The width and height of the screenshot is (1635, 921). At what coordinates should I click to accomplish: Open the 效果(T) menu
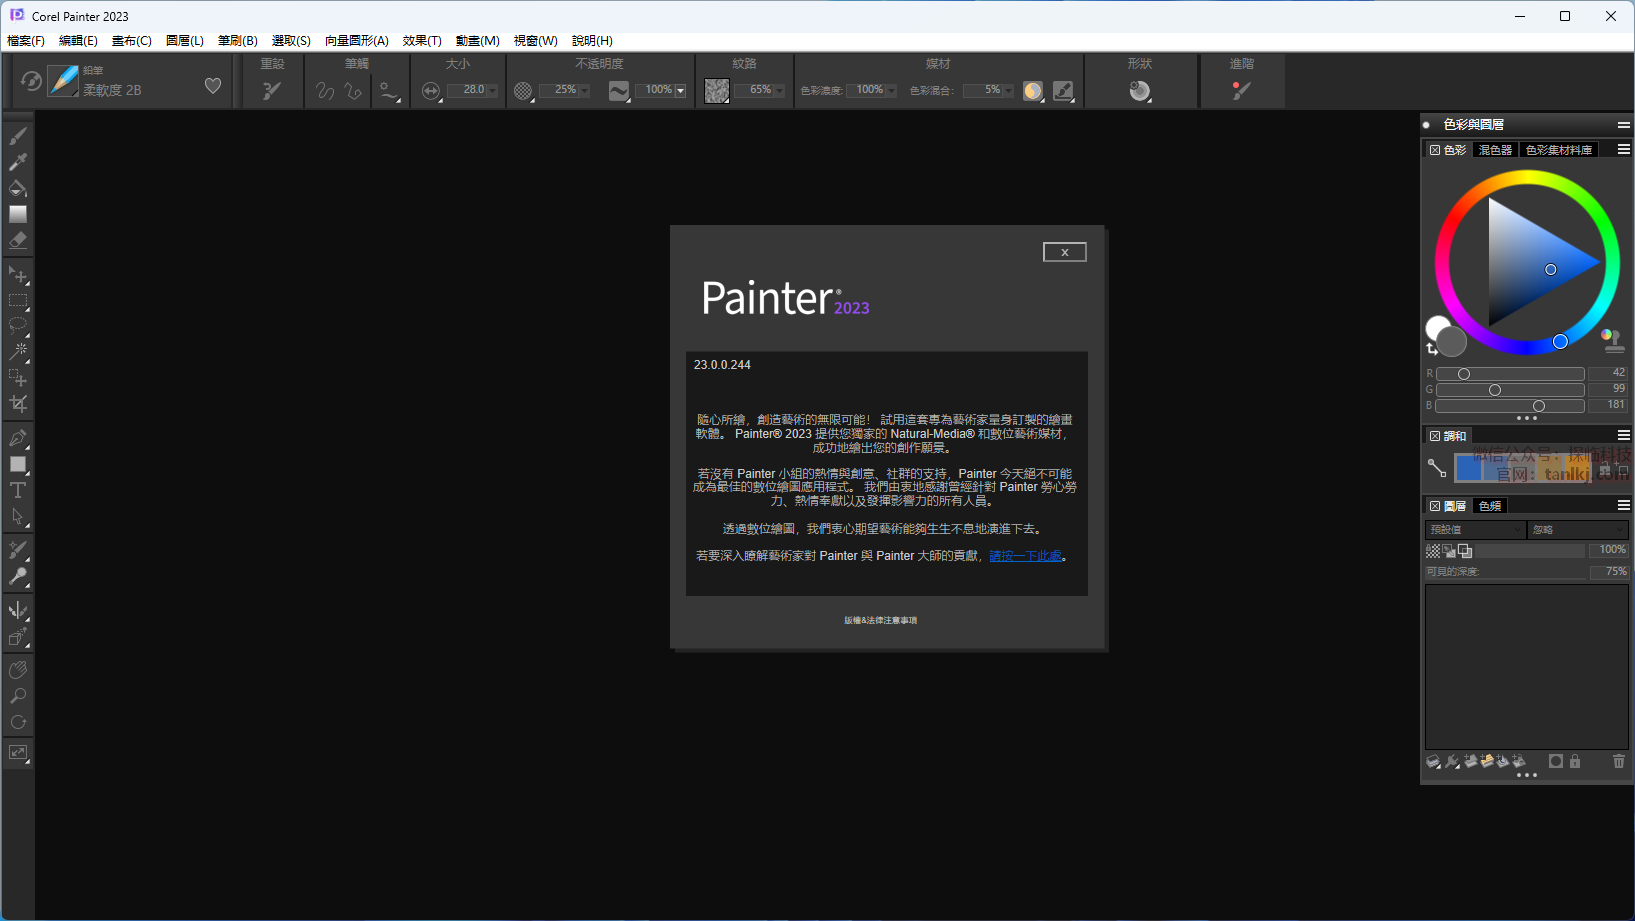coord(421,41)
